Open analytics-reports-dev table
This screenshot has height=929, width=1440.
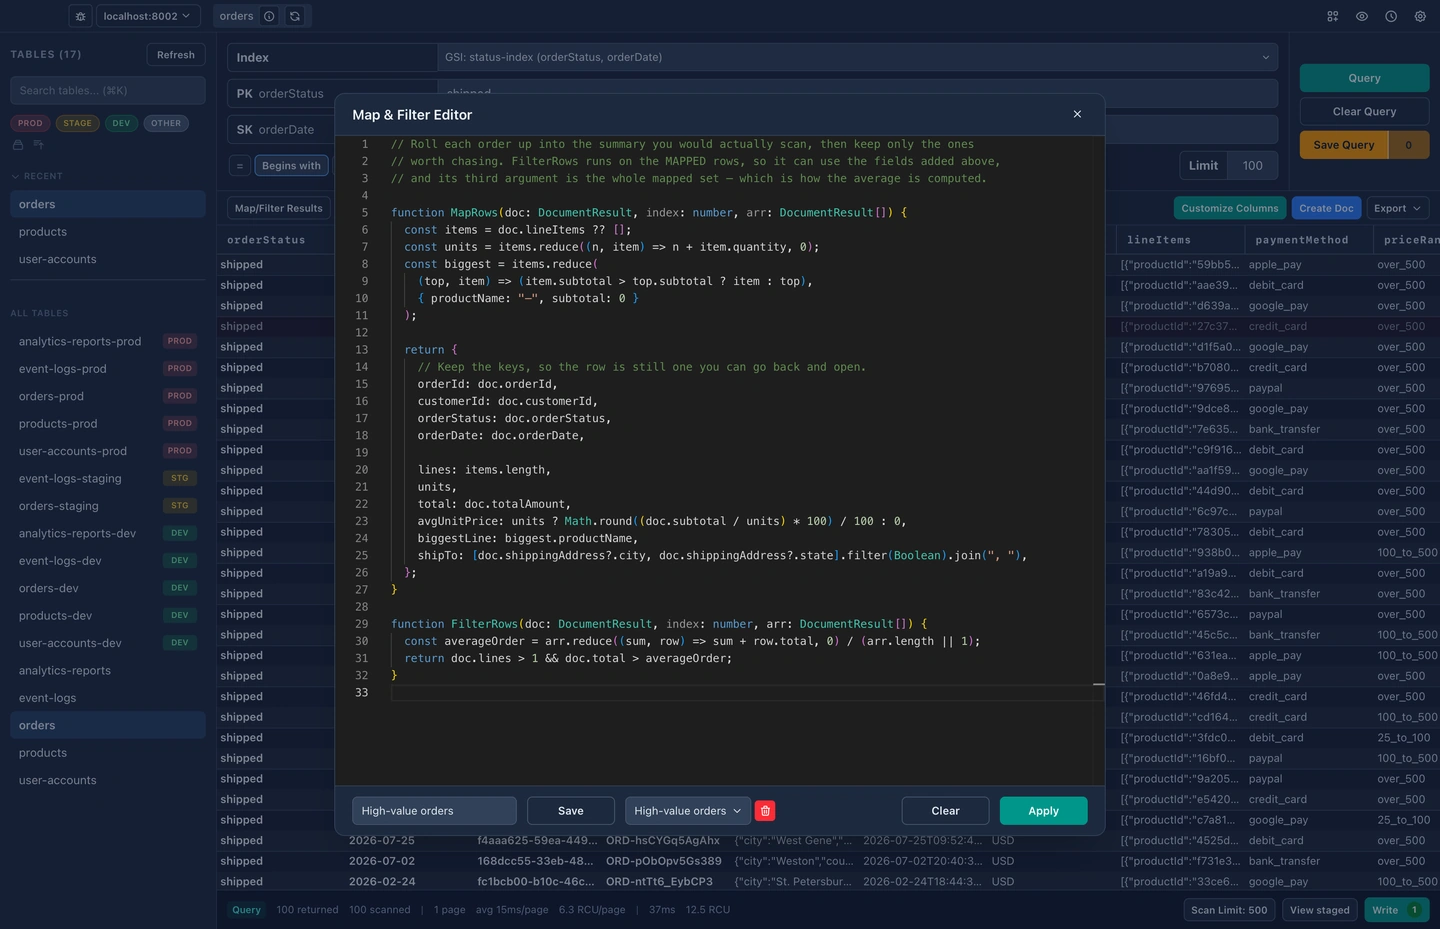click(107, 534)
